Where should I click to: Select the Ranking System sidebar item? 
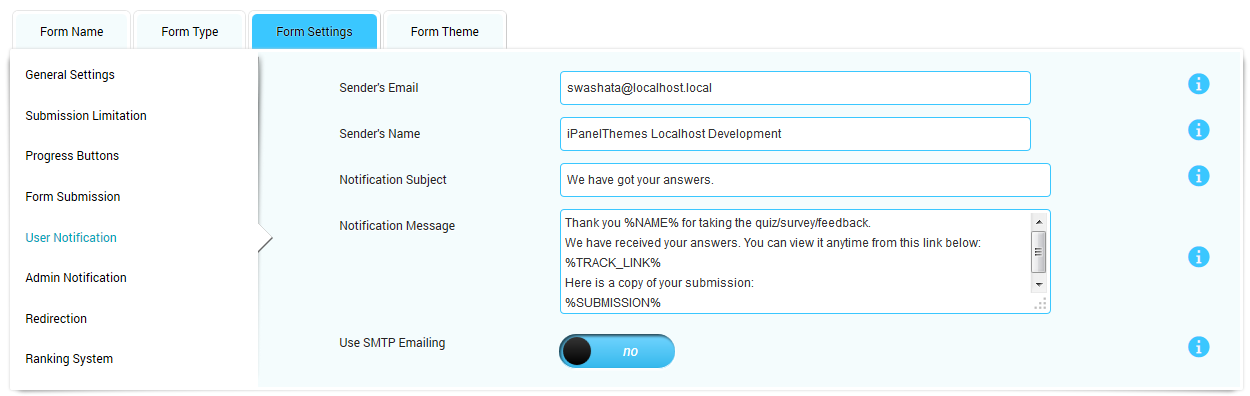pos(69,359)
